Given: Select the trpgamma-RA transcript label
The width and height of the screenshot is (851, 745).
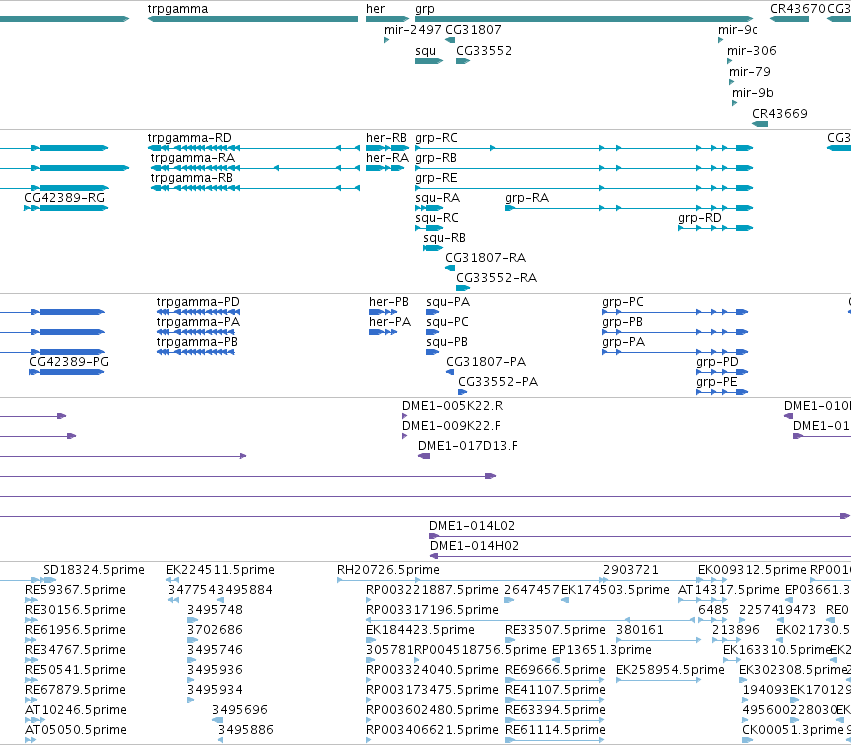Looking at the screenshot, I should [193, 158].
